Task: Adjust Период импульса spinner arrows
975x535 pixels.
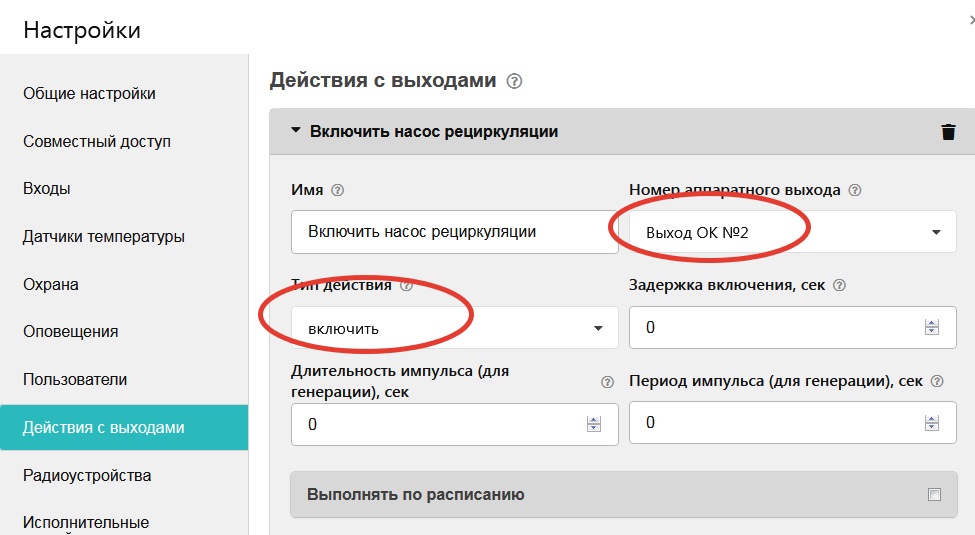Action: point(932,423)
